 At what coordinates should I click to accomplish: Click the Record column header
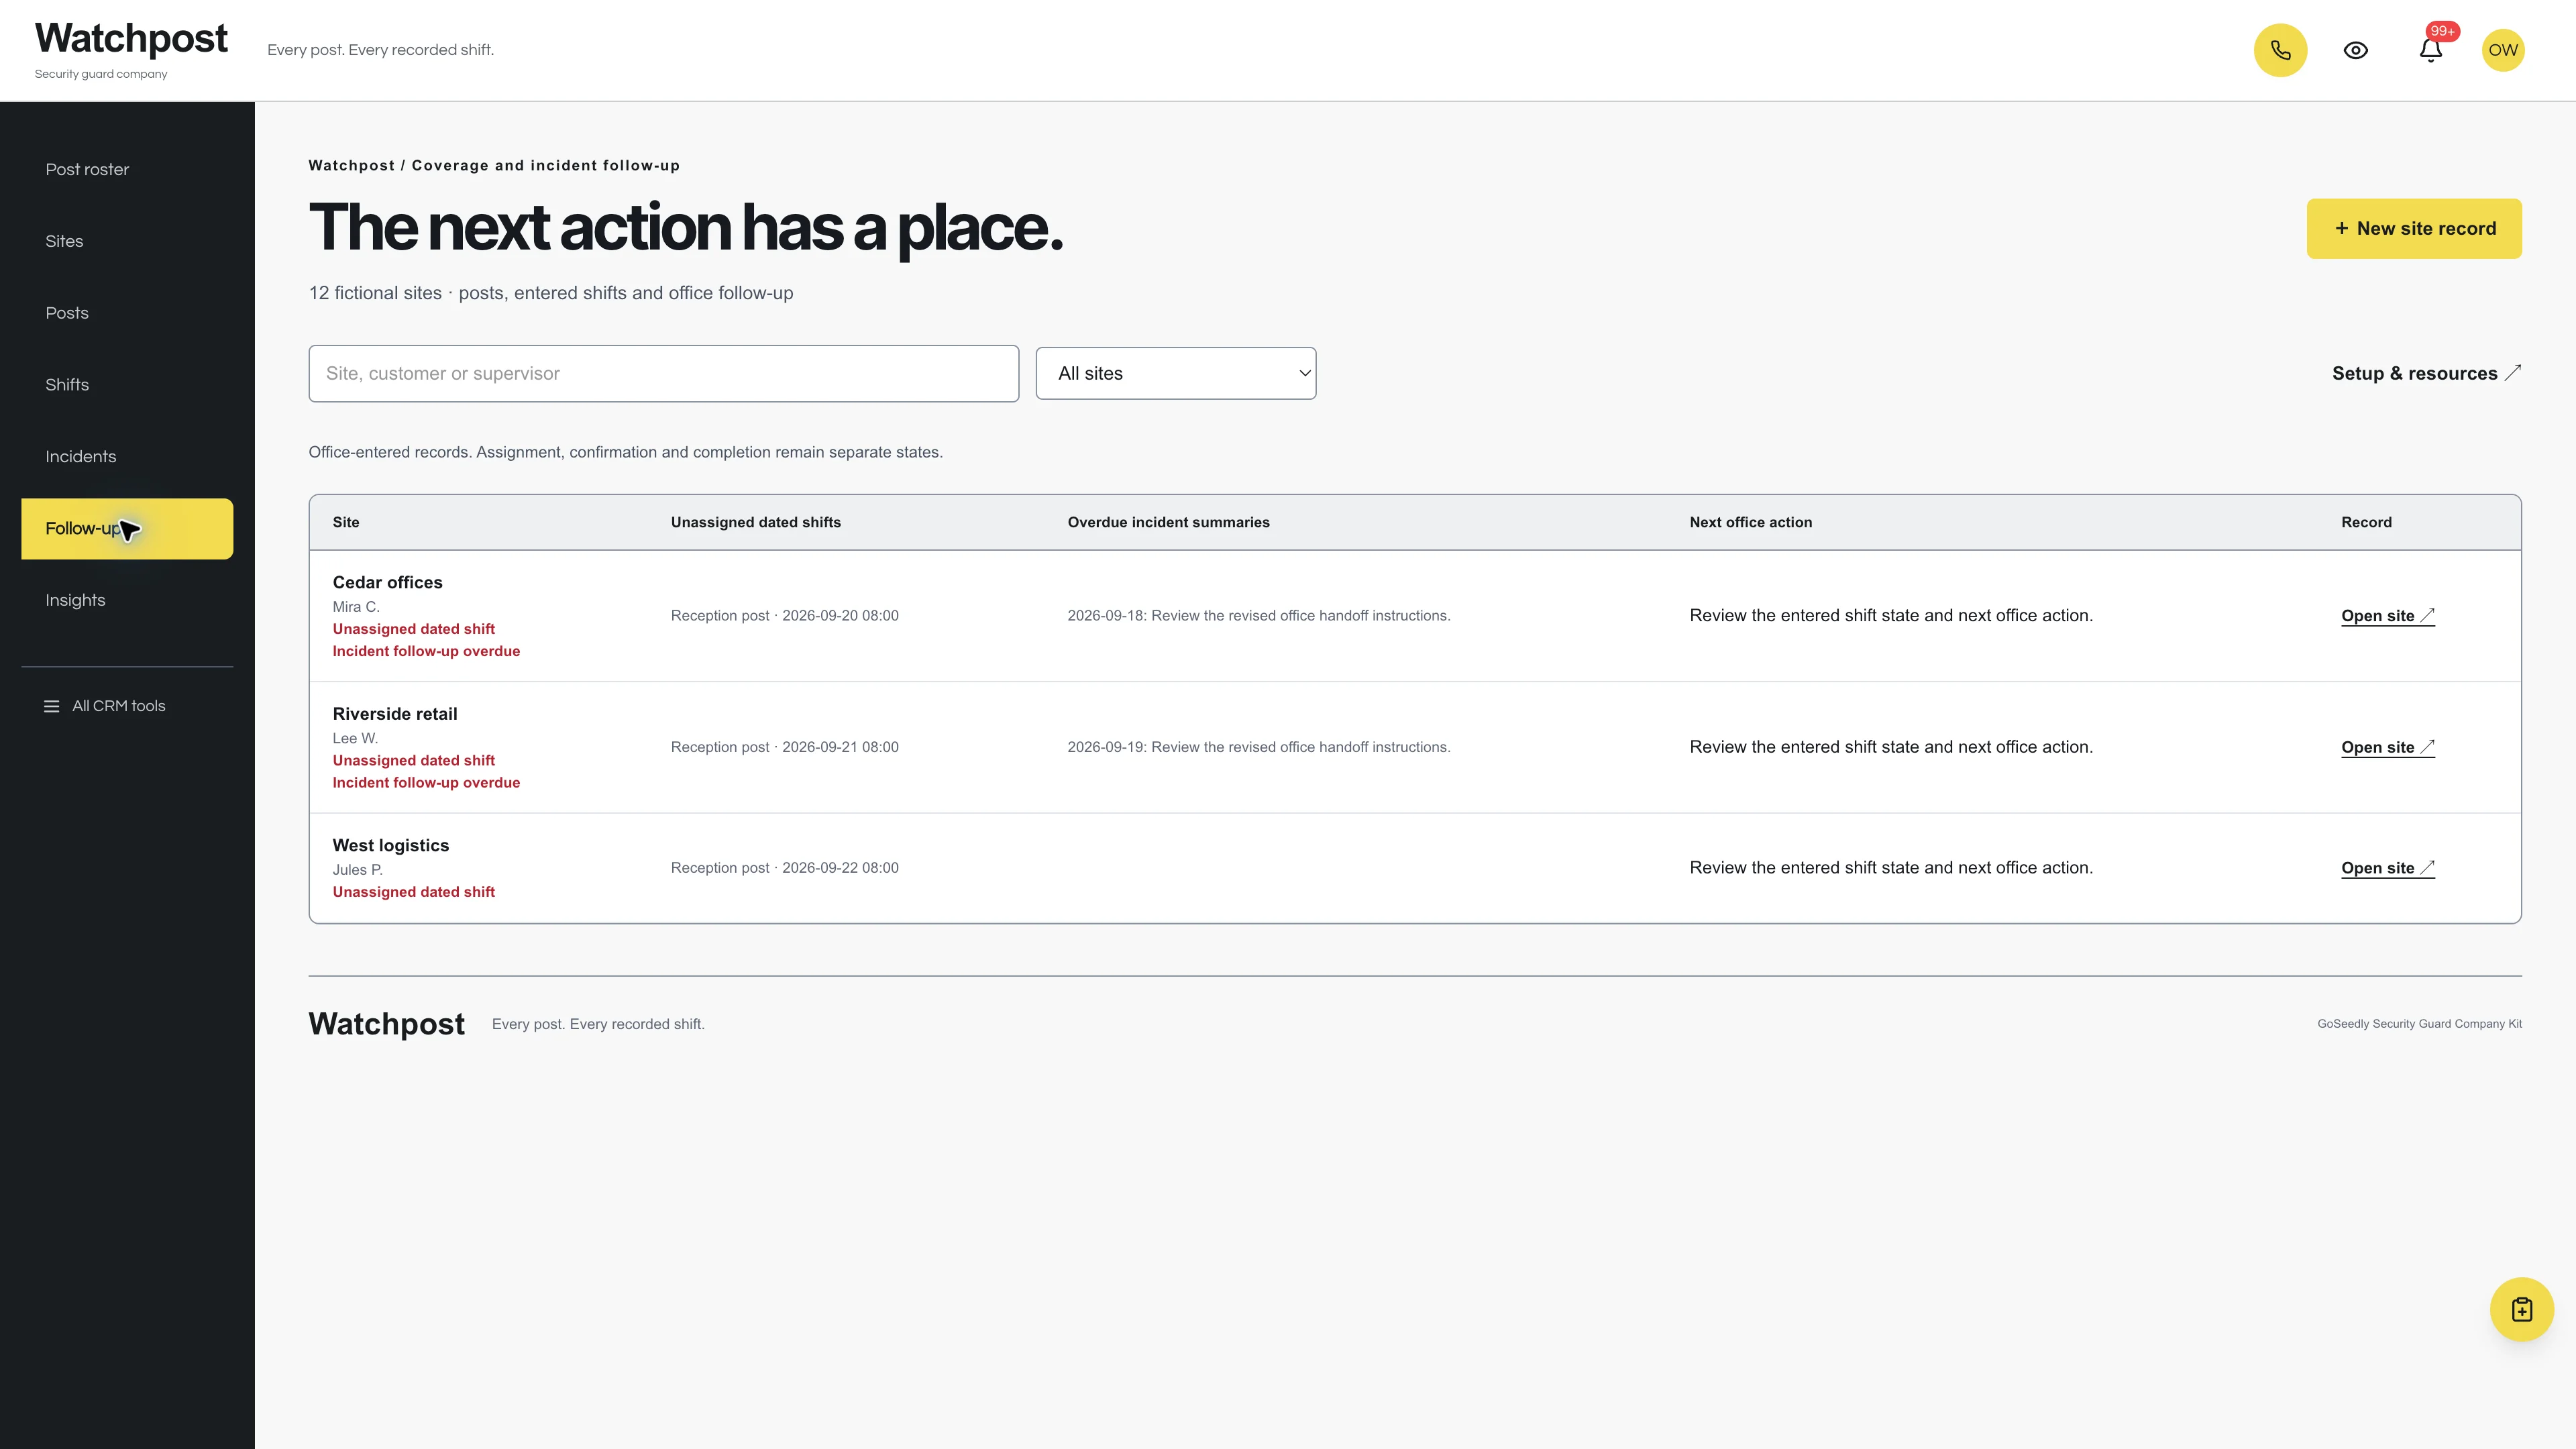2366,522
